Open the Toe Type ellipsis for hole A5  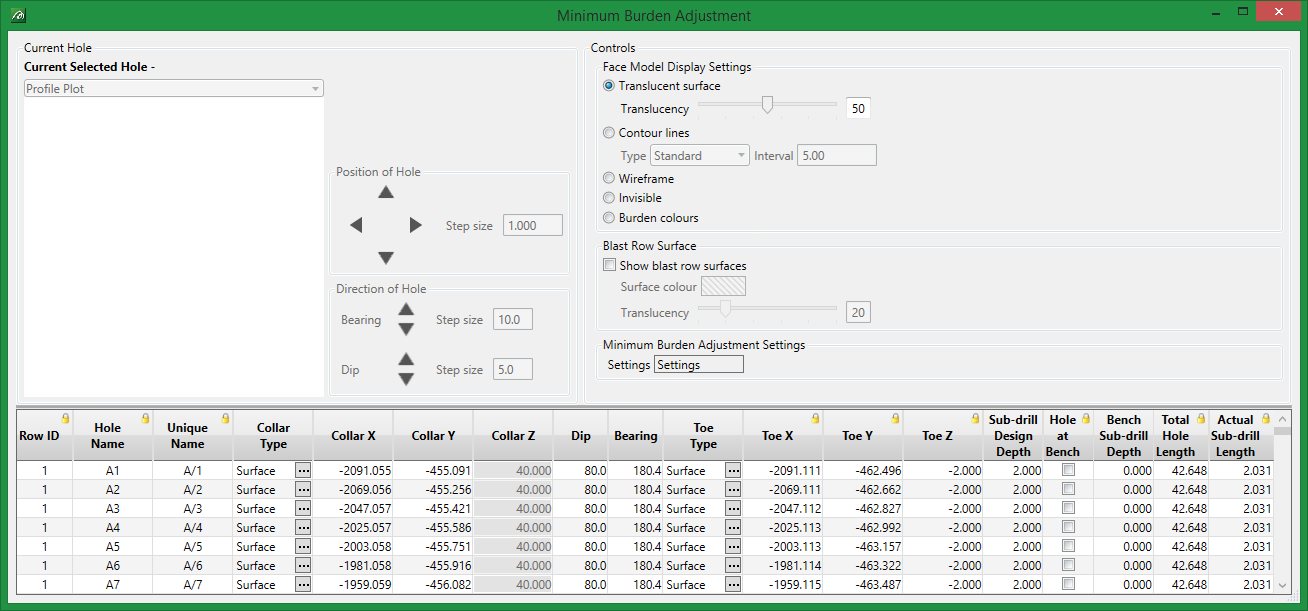tap(733, 546)
